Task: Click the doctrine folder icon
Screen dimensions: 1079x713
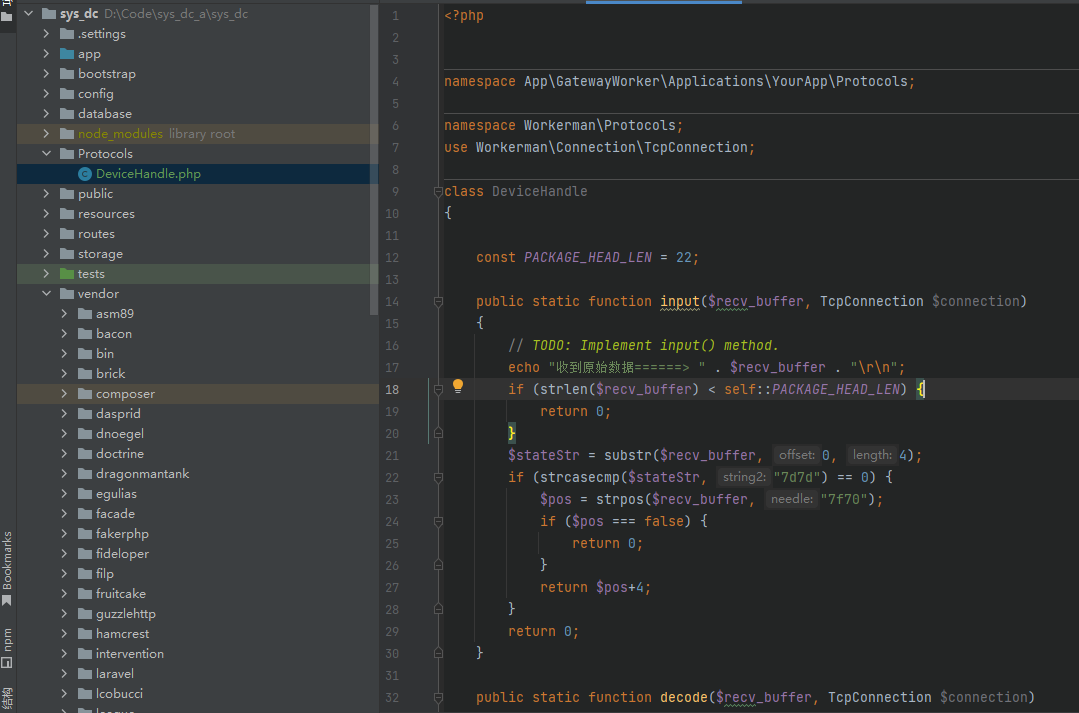Action: [85, 453]
